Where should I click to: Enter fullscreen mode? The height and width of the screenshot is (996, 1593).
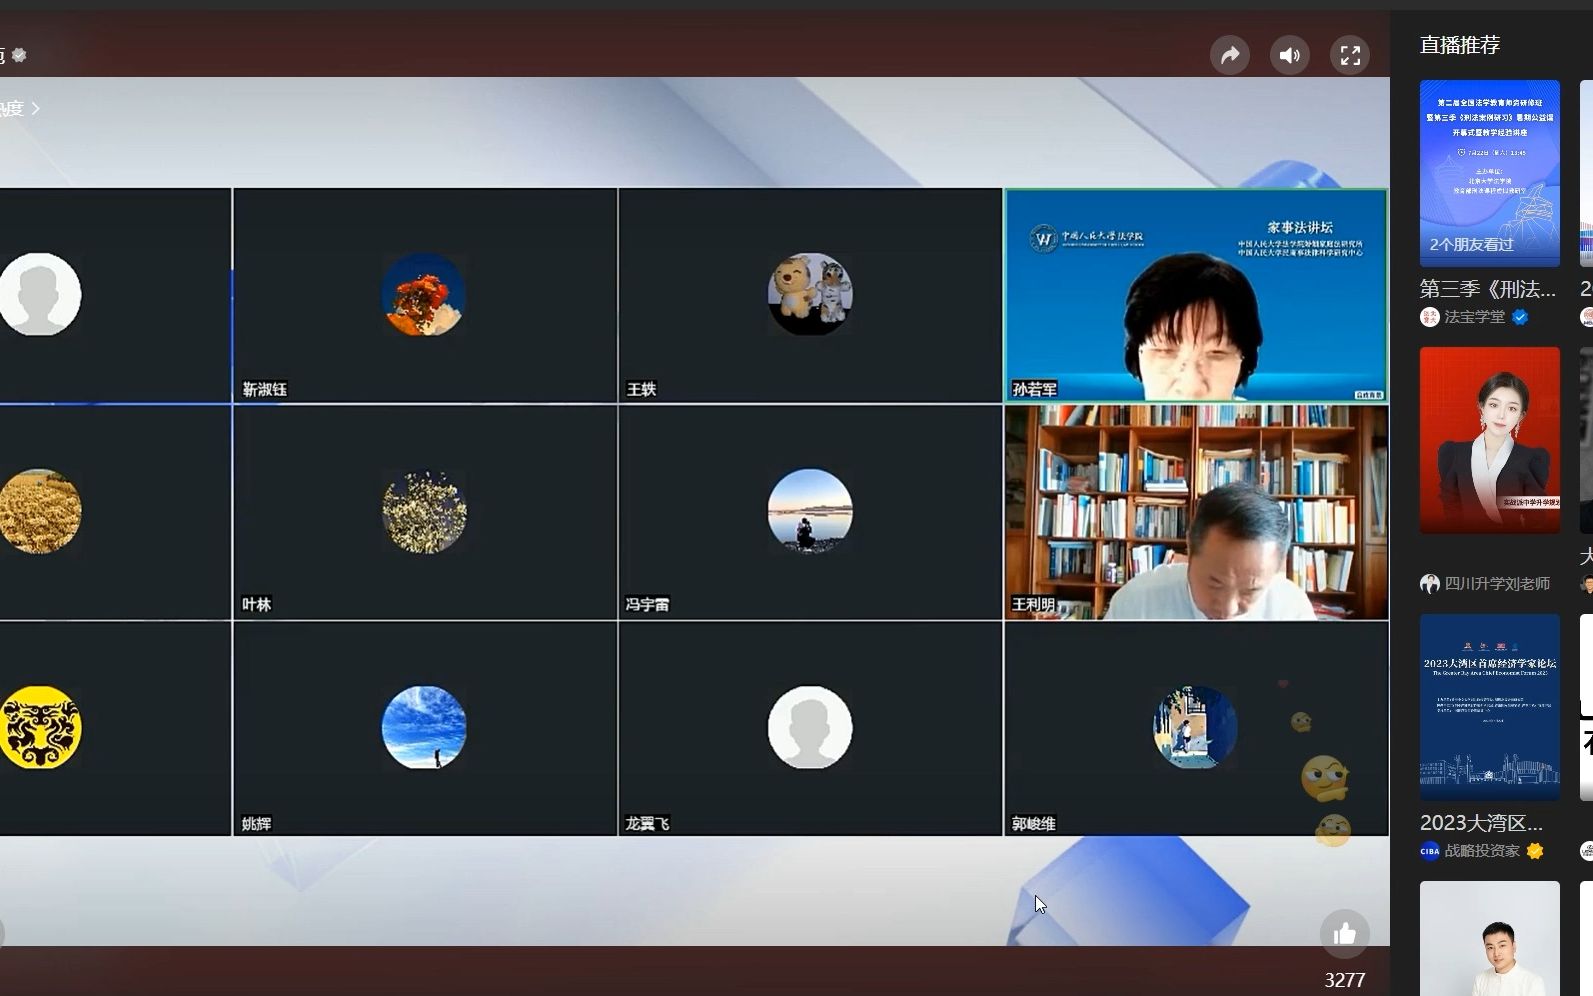(x=1349, y=55)
